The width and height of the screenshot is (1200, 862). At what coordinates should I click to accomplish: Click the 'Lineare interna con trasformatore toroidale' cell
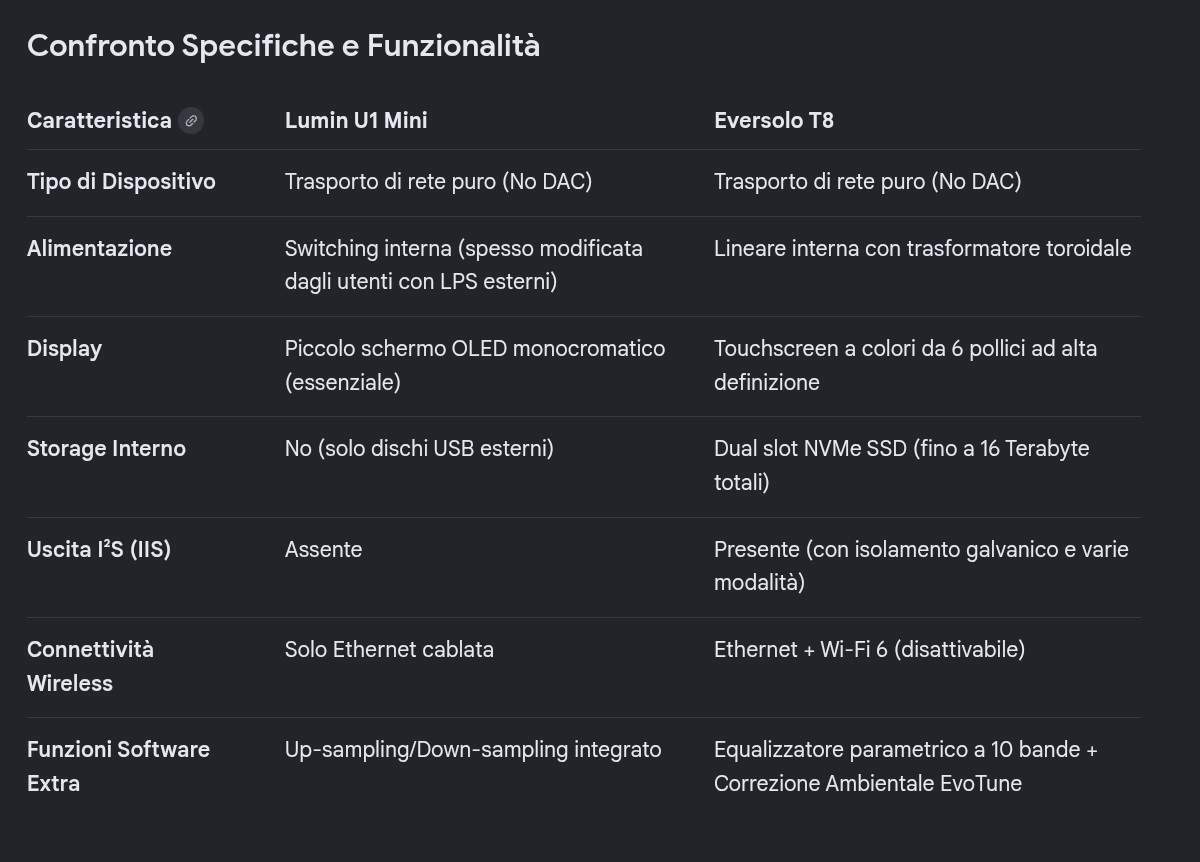tap(922, 249)
